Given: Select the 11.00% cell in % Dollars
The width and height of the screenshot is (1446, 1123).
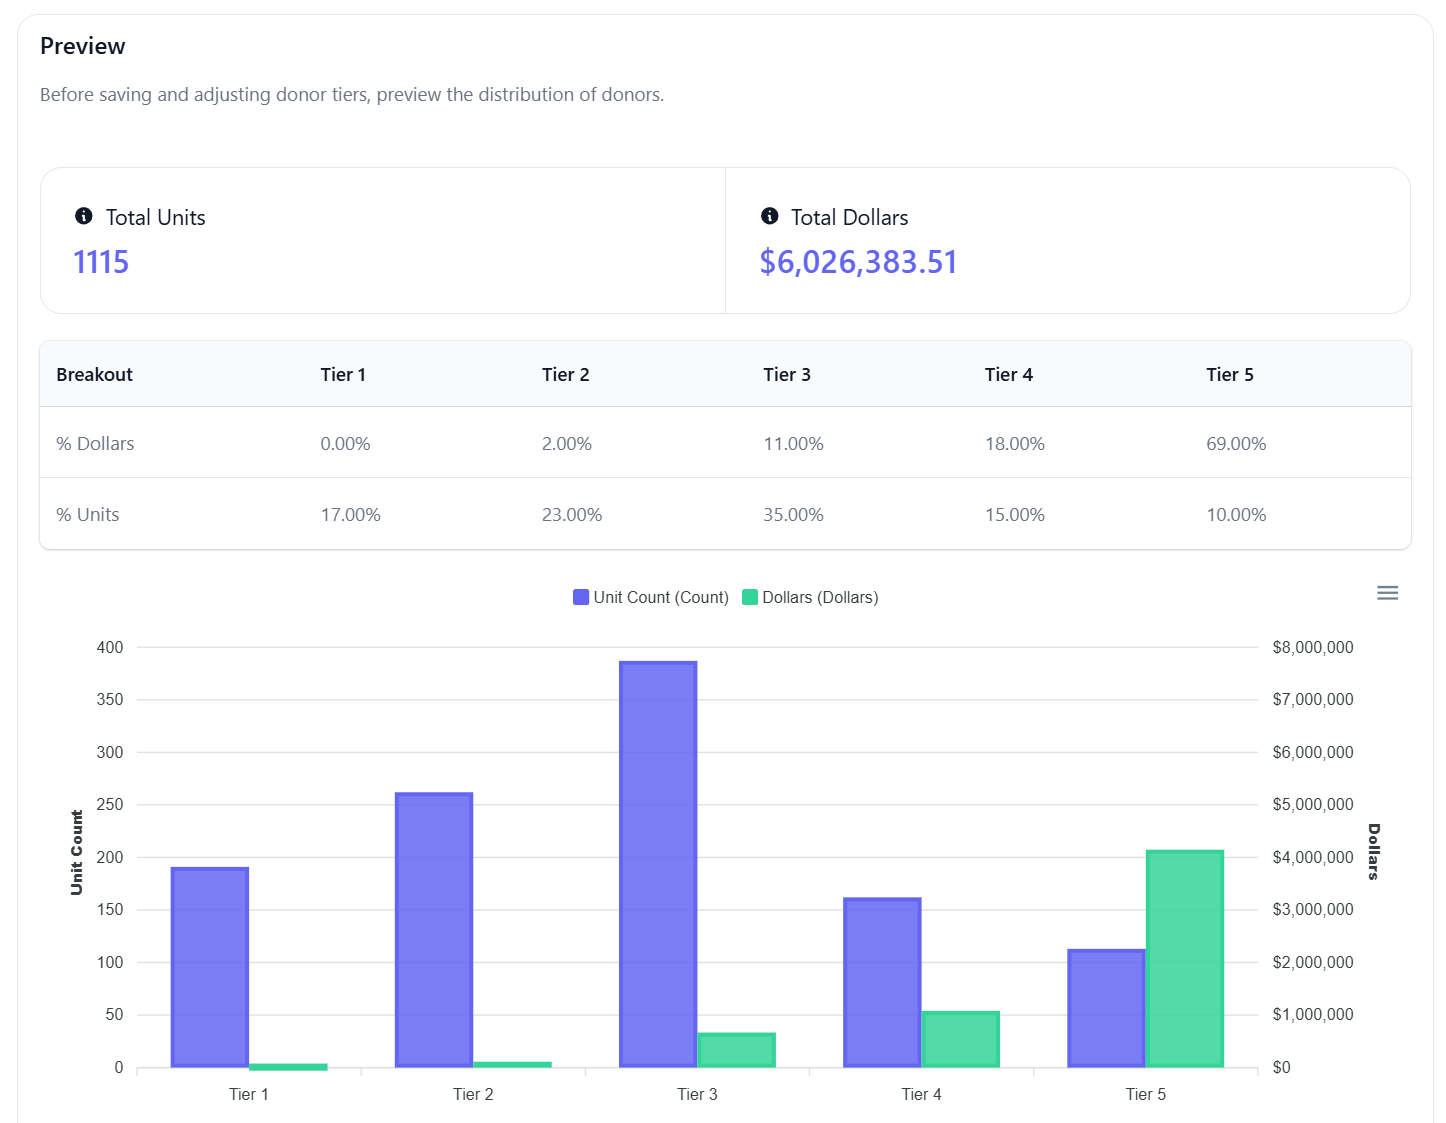Looking at the screenshot, I should [794, 444].
